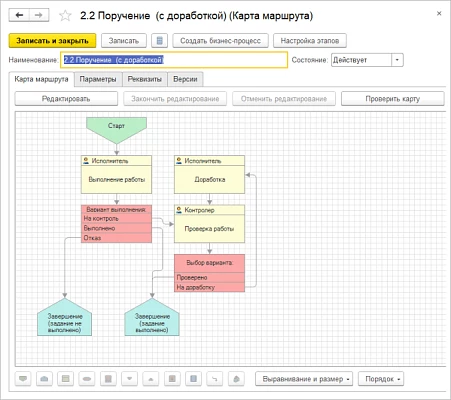Screen dimensions: 451x400
Task: Insert a blue Completion point element
Action: (x=44, y=379)
